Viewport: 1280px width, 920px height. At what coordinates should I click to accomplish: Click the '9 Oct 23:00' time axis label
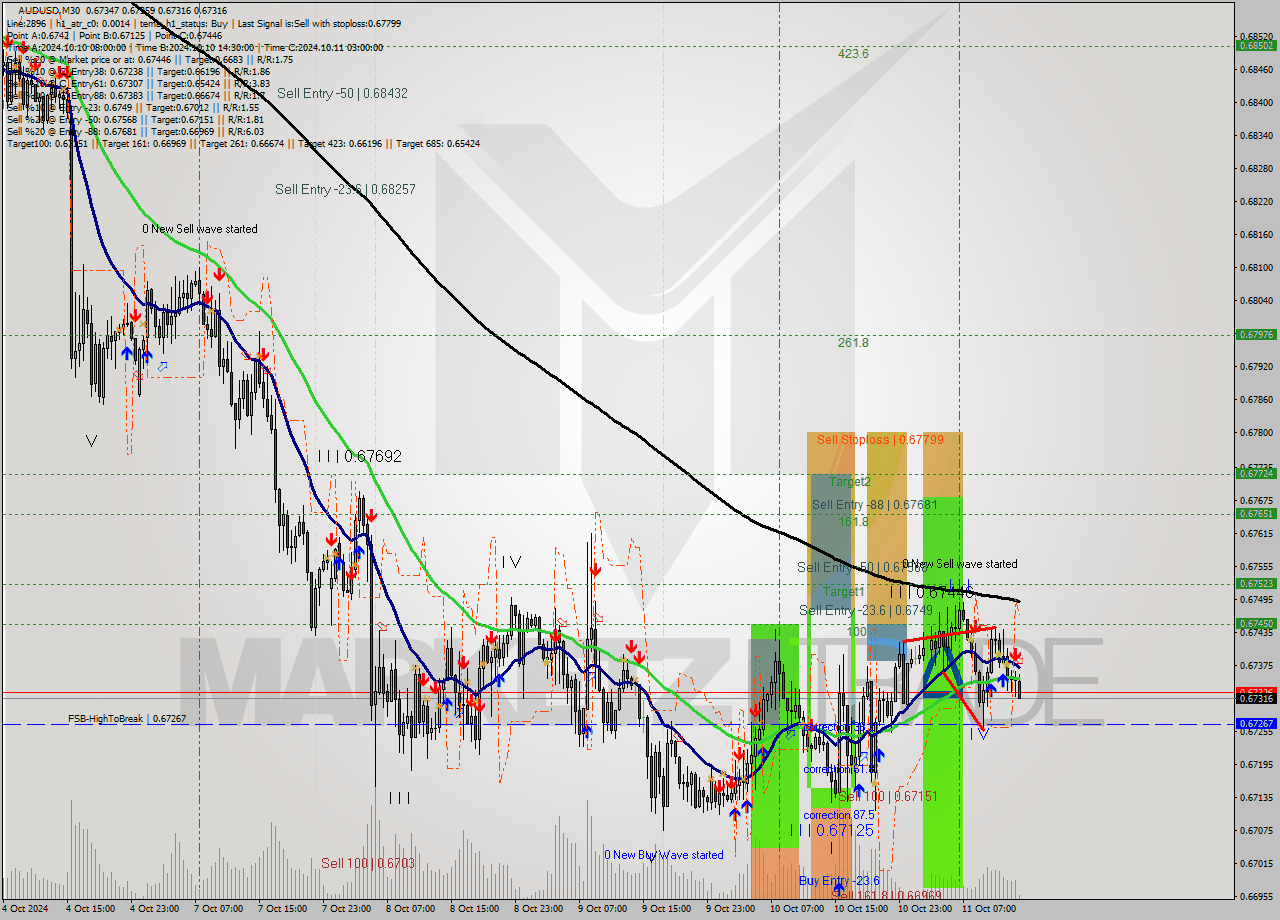730,909
